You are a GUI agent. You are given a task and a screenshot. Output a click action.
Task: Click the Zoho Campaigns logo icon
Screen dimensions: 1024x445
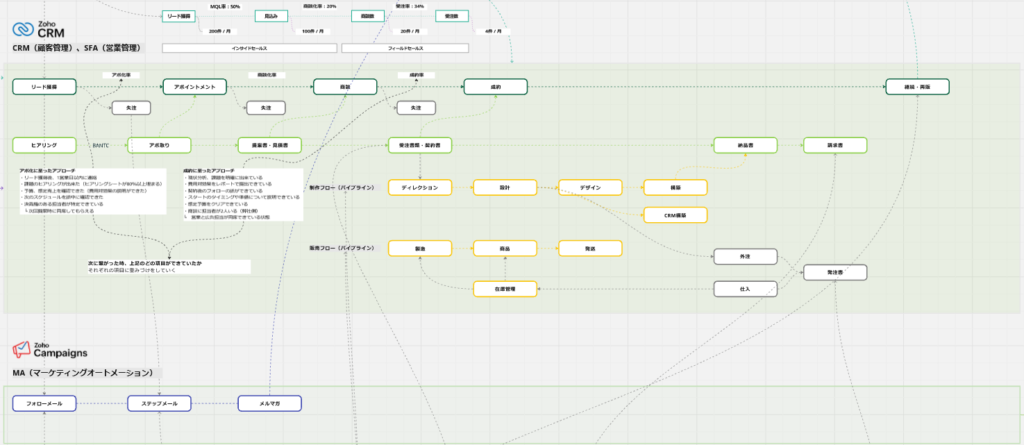[21, 349]
